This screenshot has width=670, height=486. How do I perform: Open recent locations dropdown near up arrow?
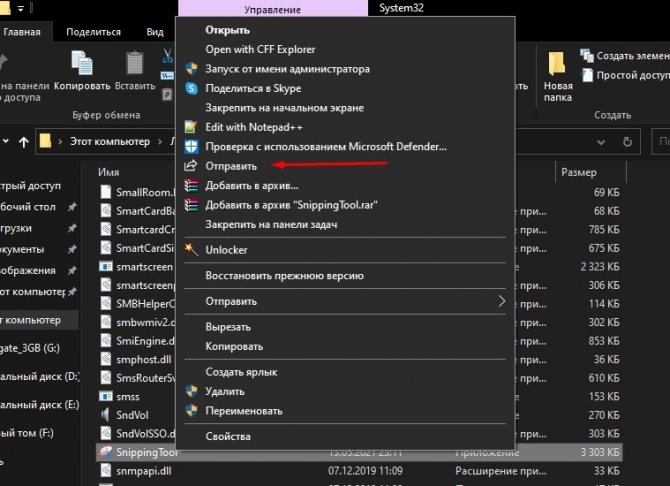click(x=6, y=141)
